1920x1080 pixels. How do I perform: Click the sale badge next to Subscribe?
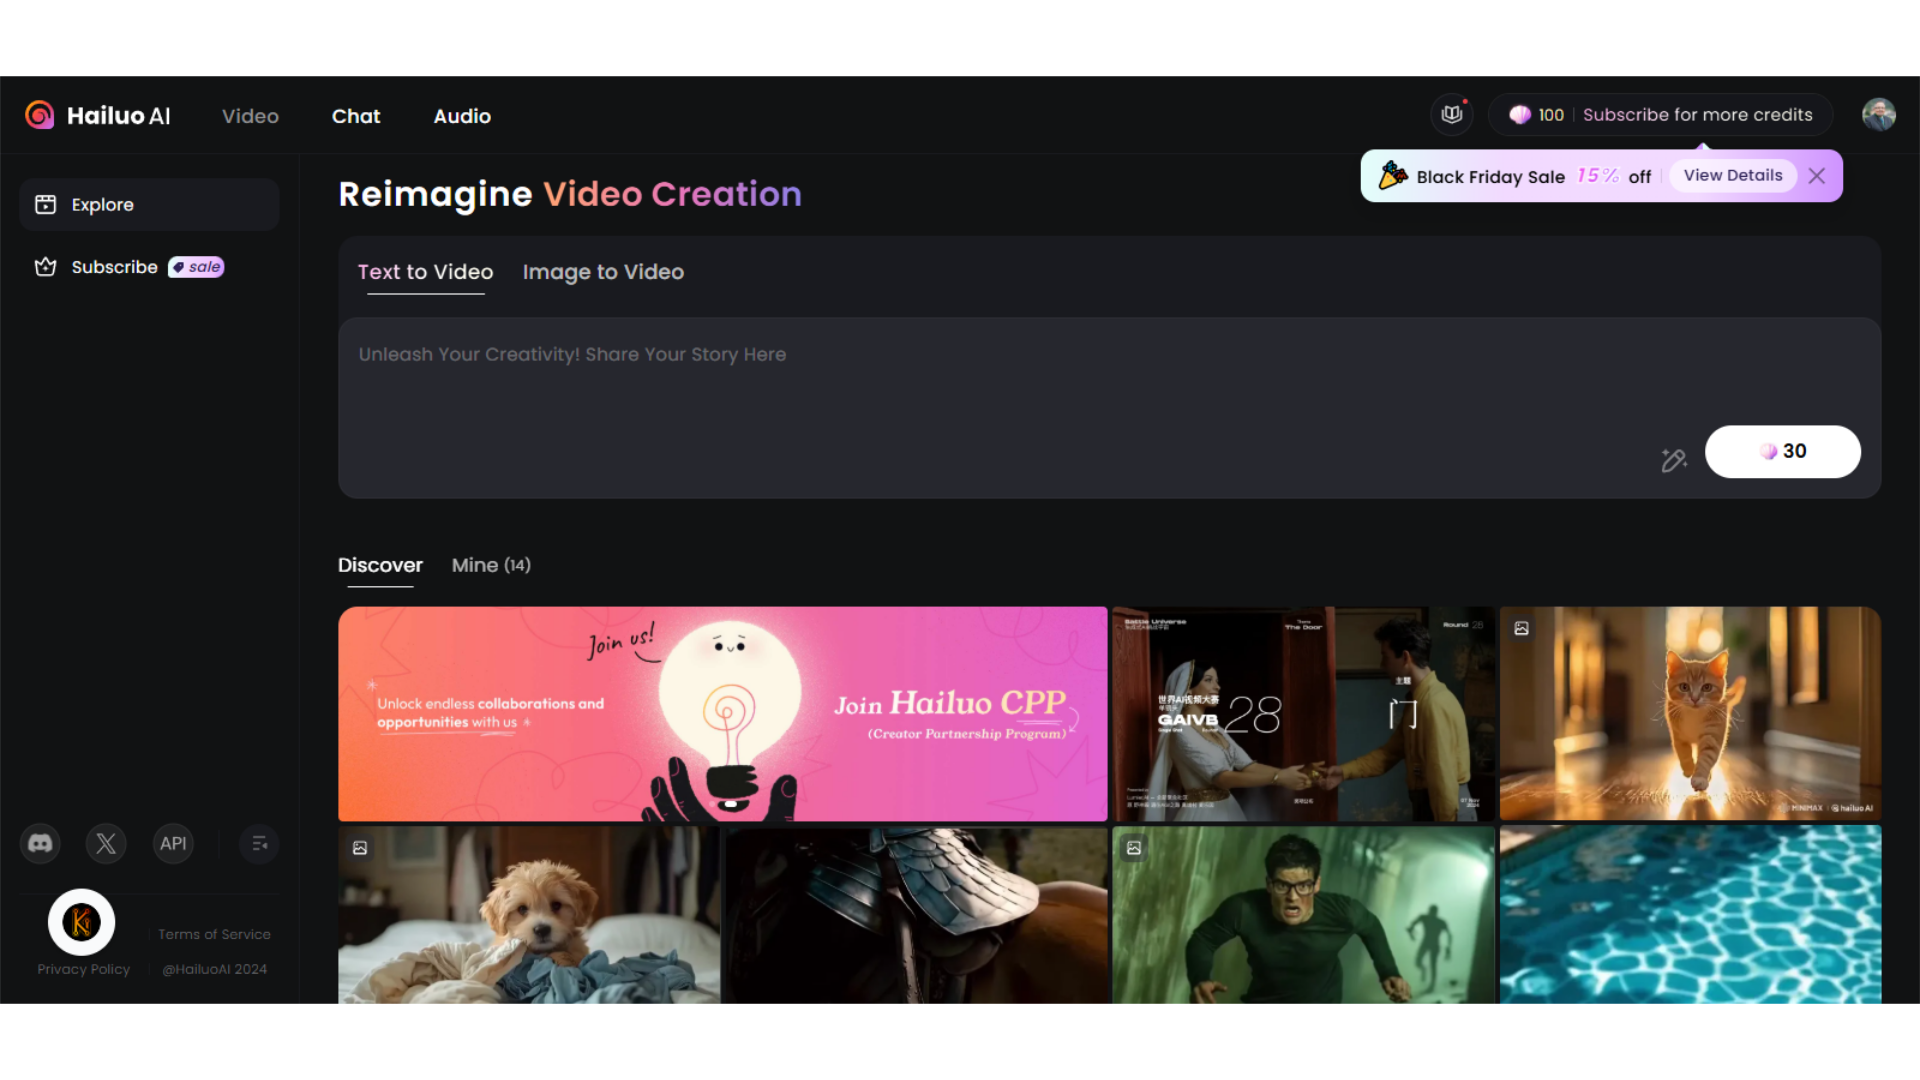[196, 267]
